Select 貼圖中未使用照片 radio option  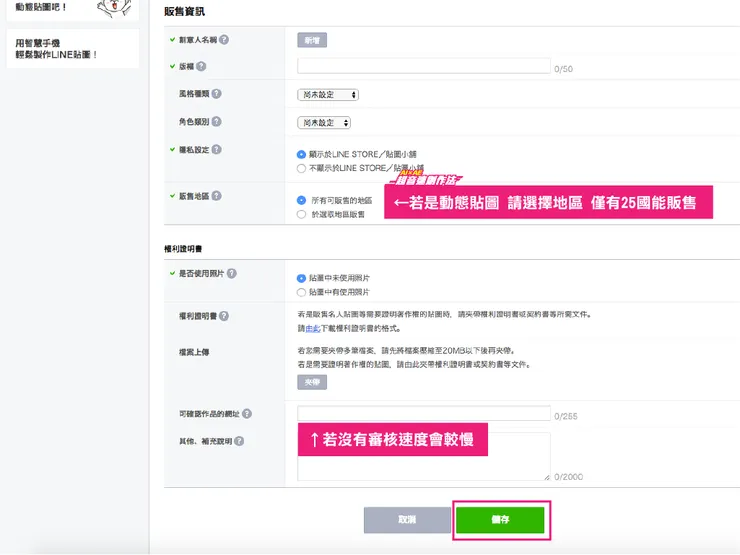pyautogui.click(x=302, y=278)
